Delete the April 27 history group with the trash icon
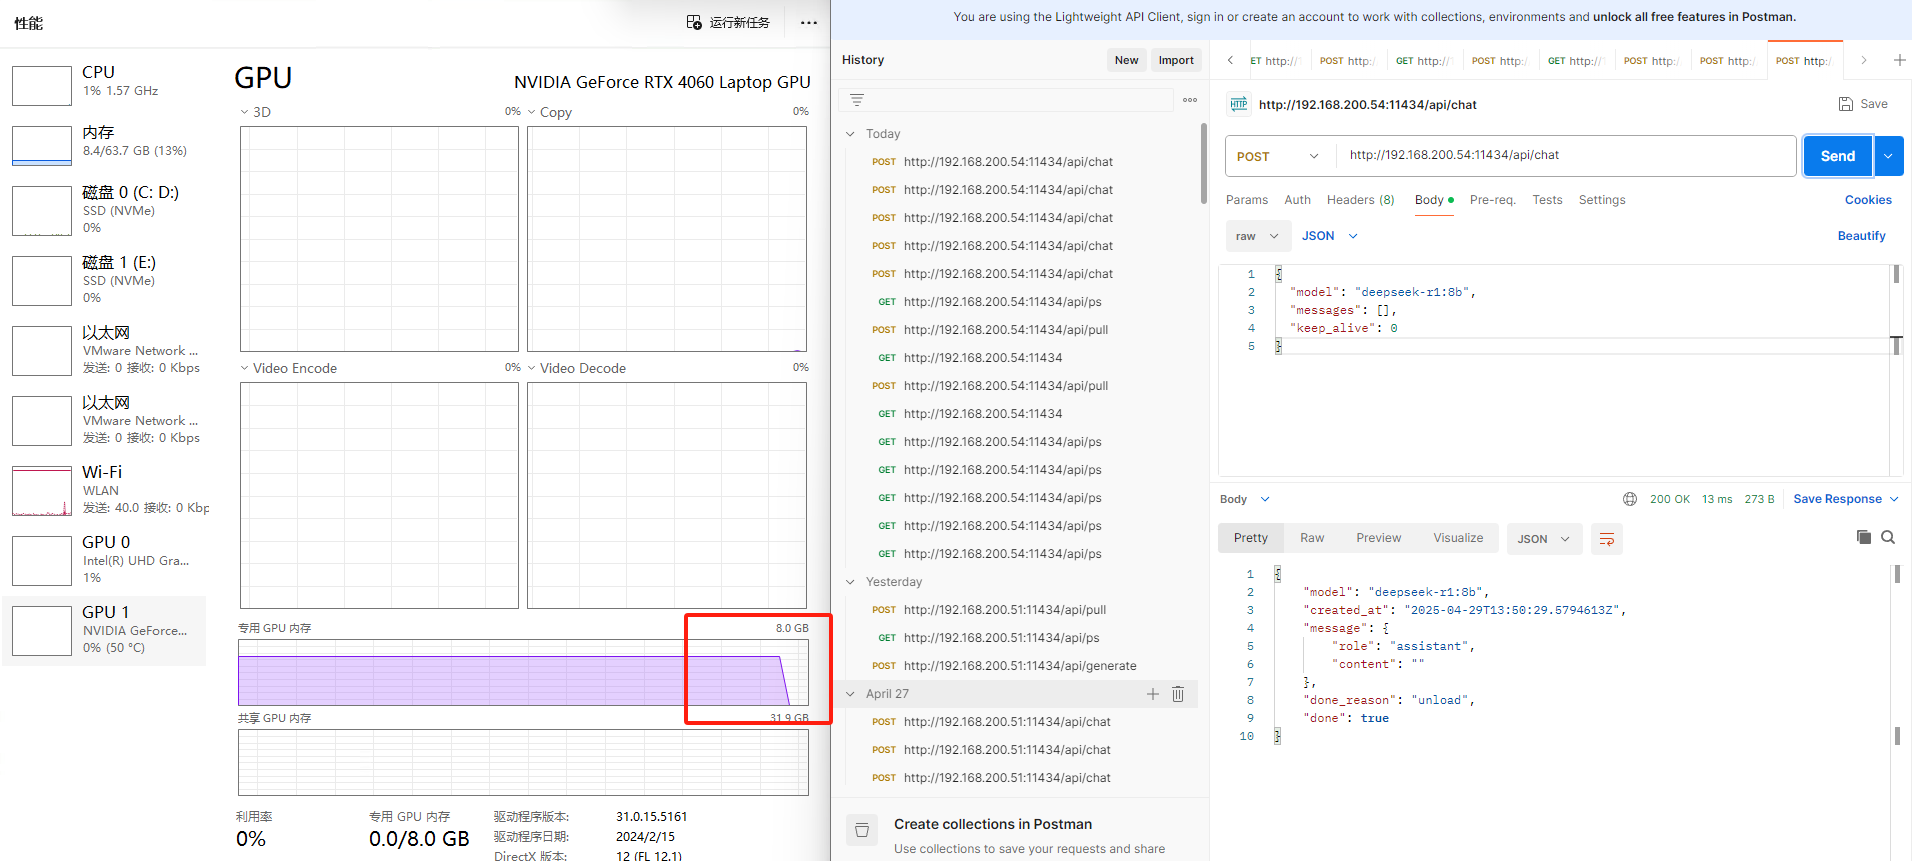This screenshot has height=861, width=1912. click(1178, 694)
